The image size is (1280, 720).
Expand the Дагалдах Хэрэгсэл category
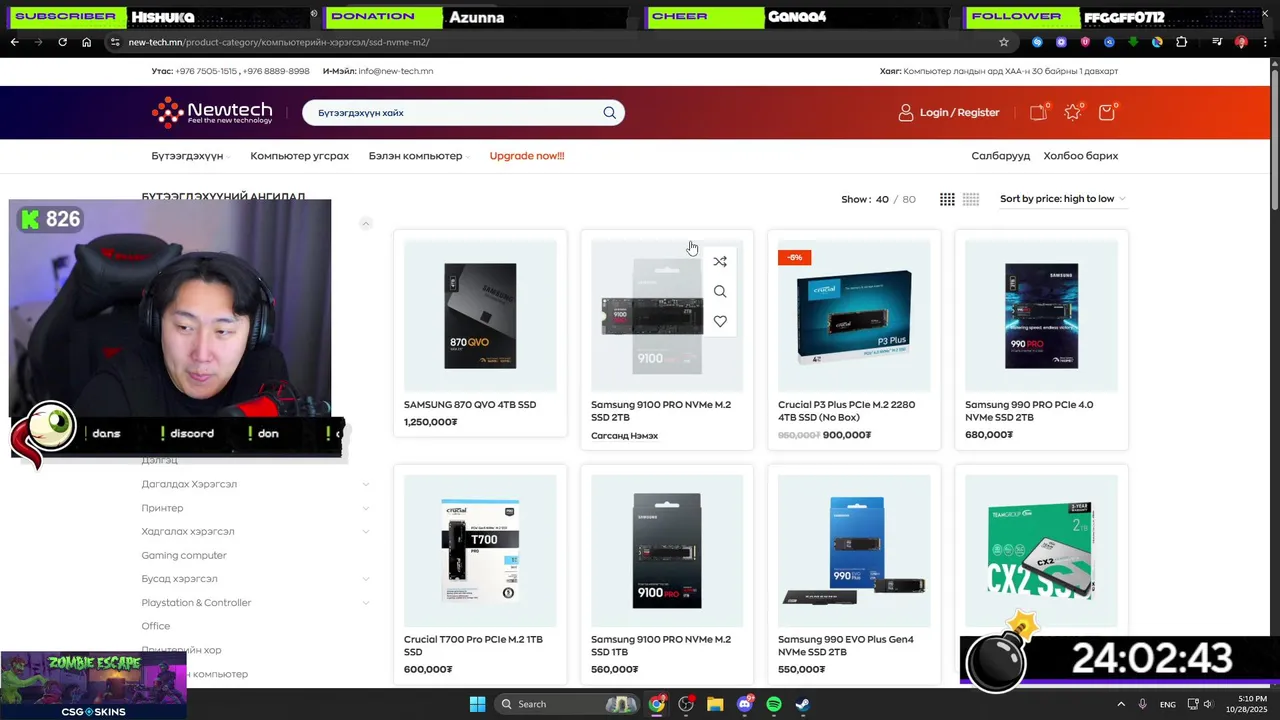(365, 484)
